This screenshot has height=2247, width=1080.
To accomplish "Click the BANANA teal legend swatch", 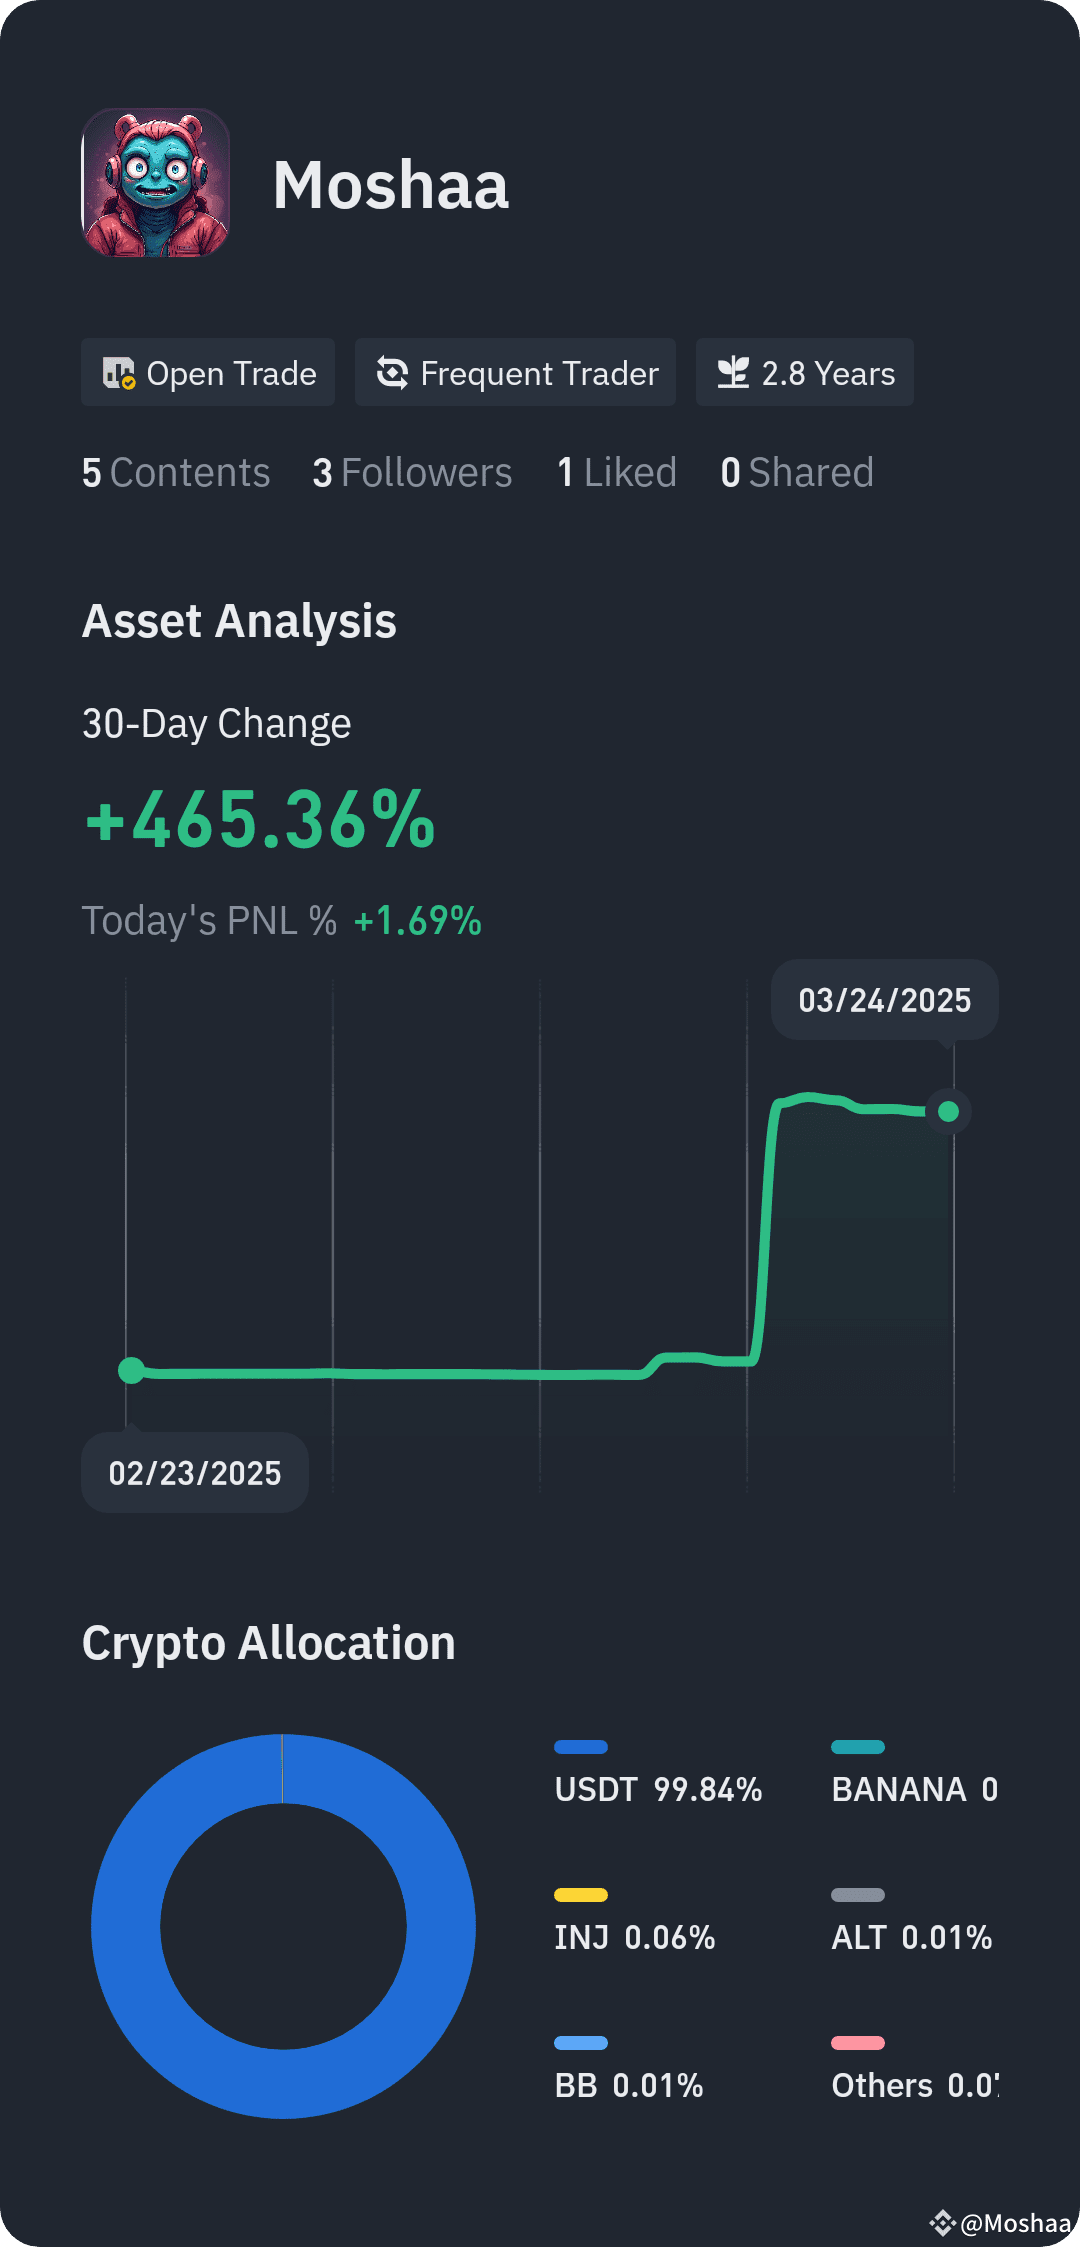I will tap(858, 1747).
